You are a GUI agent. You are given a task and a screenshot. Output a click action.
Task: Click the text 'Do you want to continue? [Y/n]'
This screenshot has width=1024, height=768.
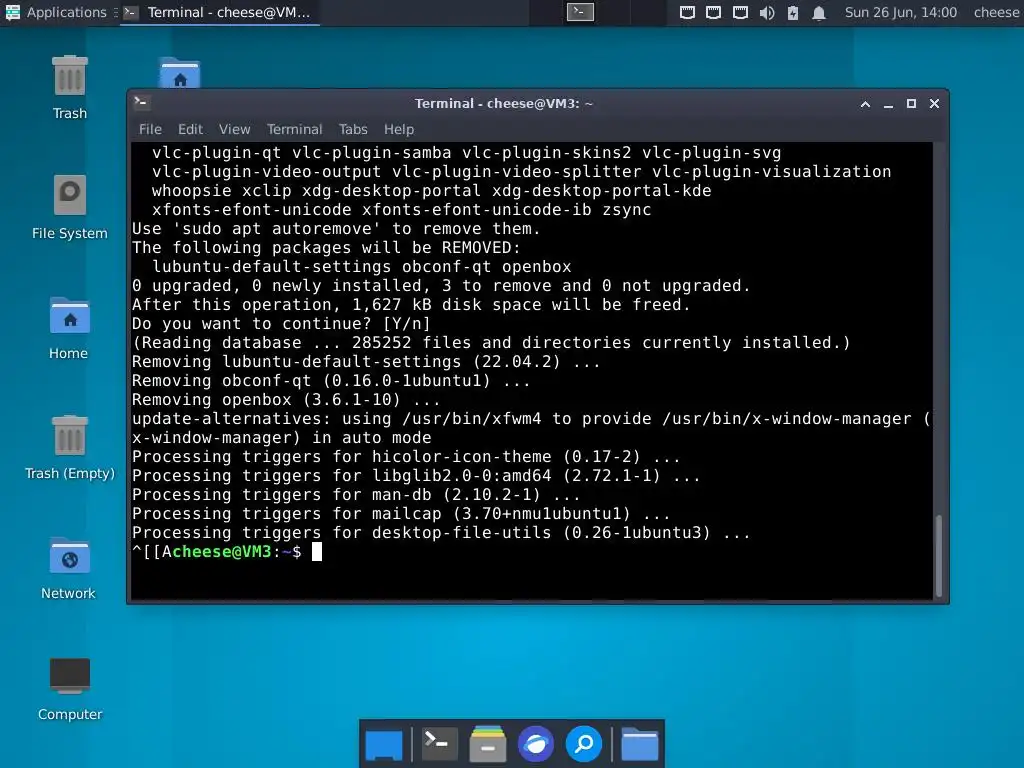tap(281, 324)
